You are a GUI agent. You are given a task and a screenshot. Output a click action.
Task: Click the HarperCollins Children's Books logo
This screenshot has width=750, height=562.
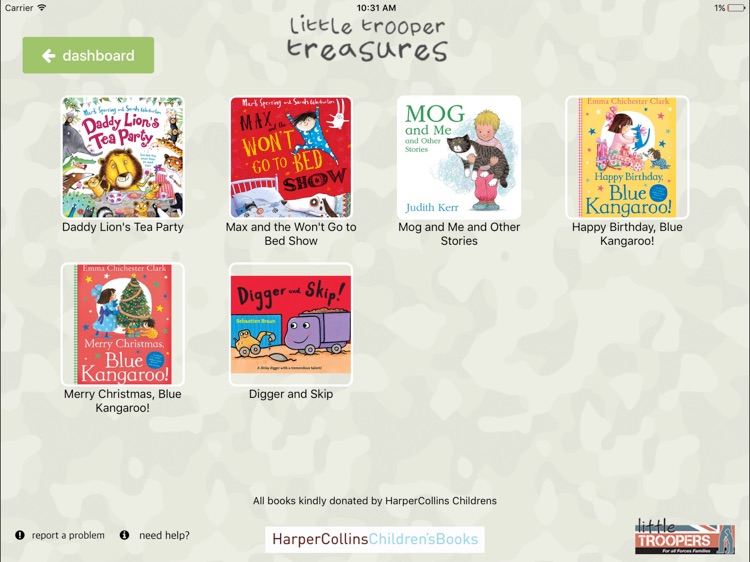tap(375, 539)
